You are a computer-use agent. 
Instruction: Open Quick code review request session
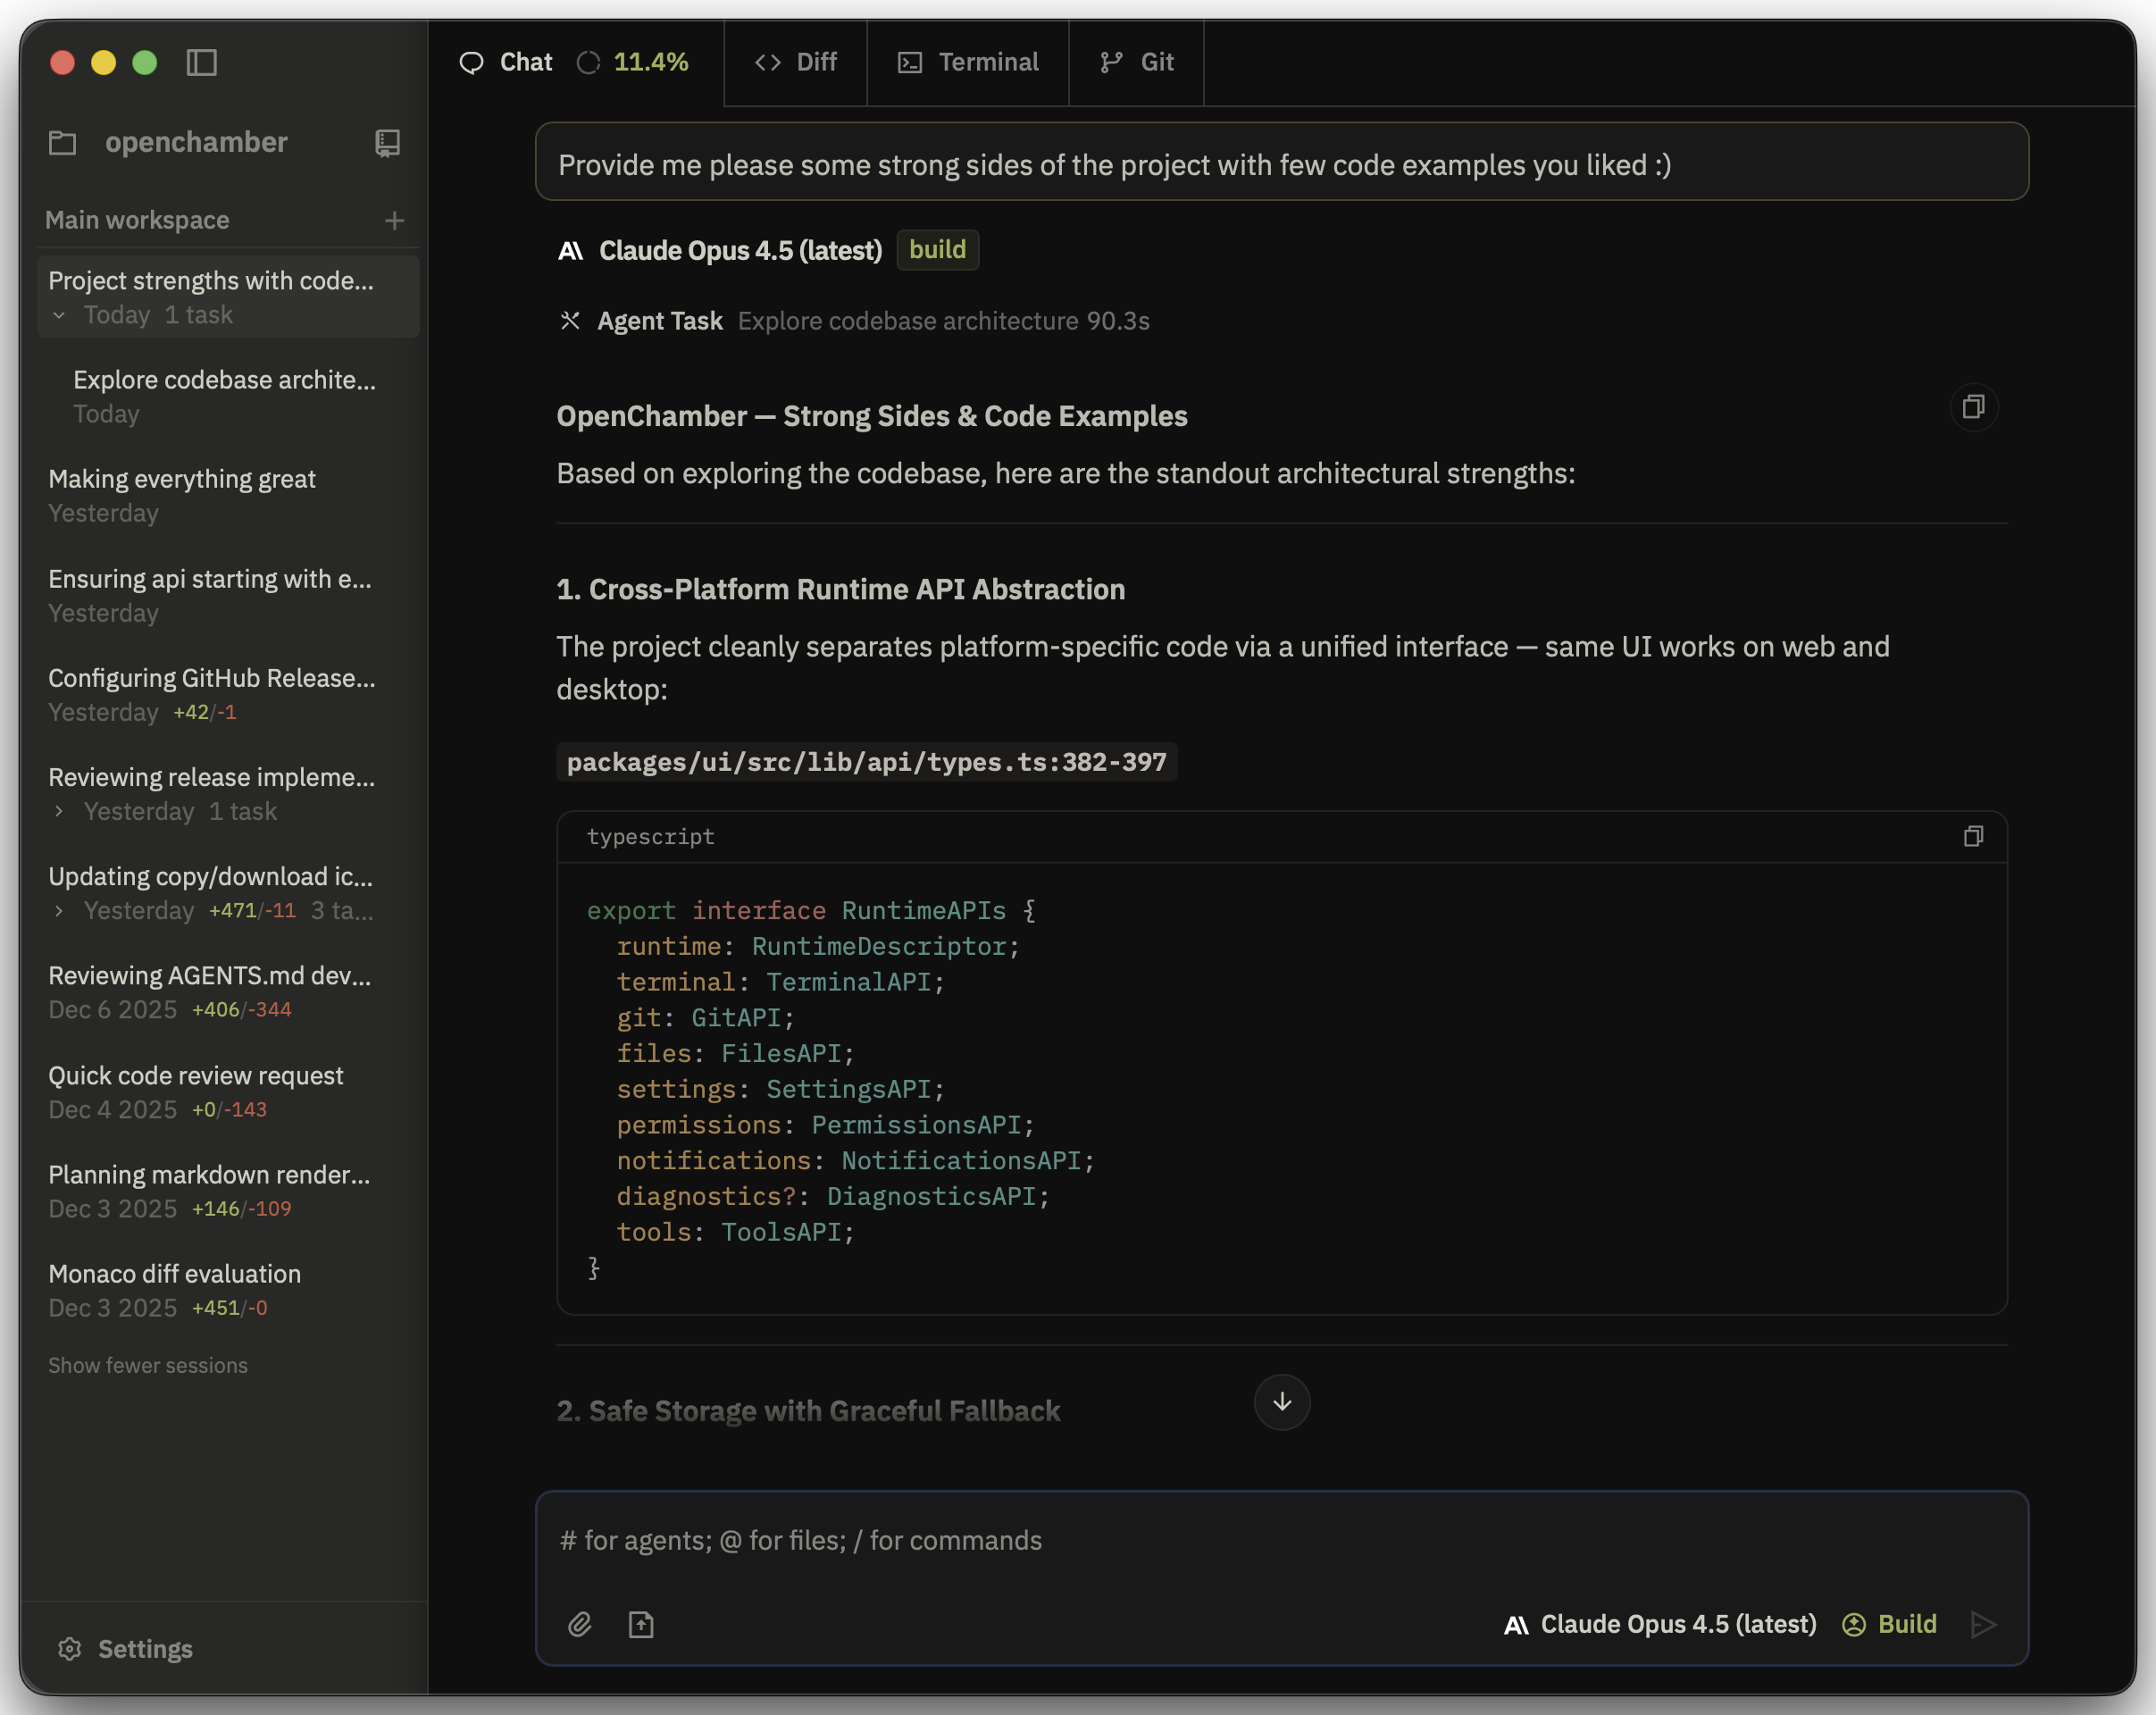(228, 1091)
